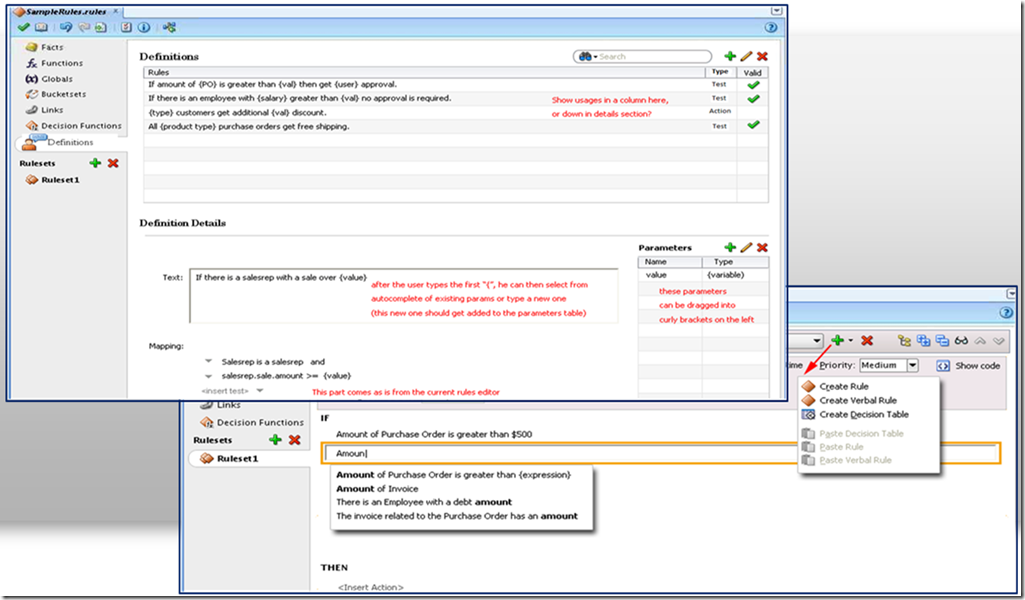
Task: Choose Create Decision Table menu entry
Action: (863, 414)
